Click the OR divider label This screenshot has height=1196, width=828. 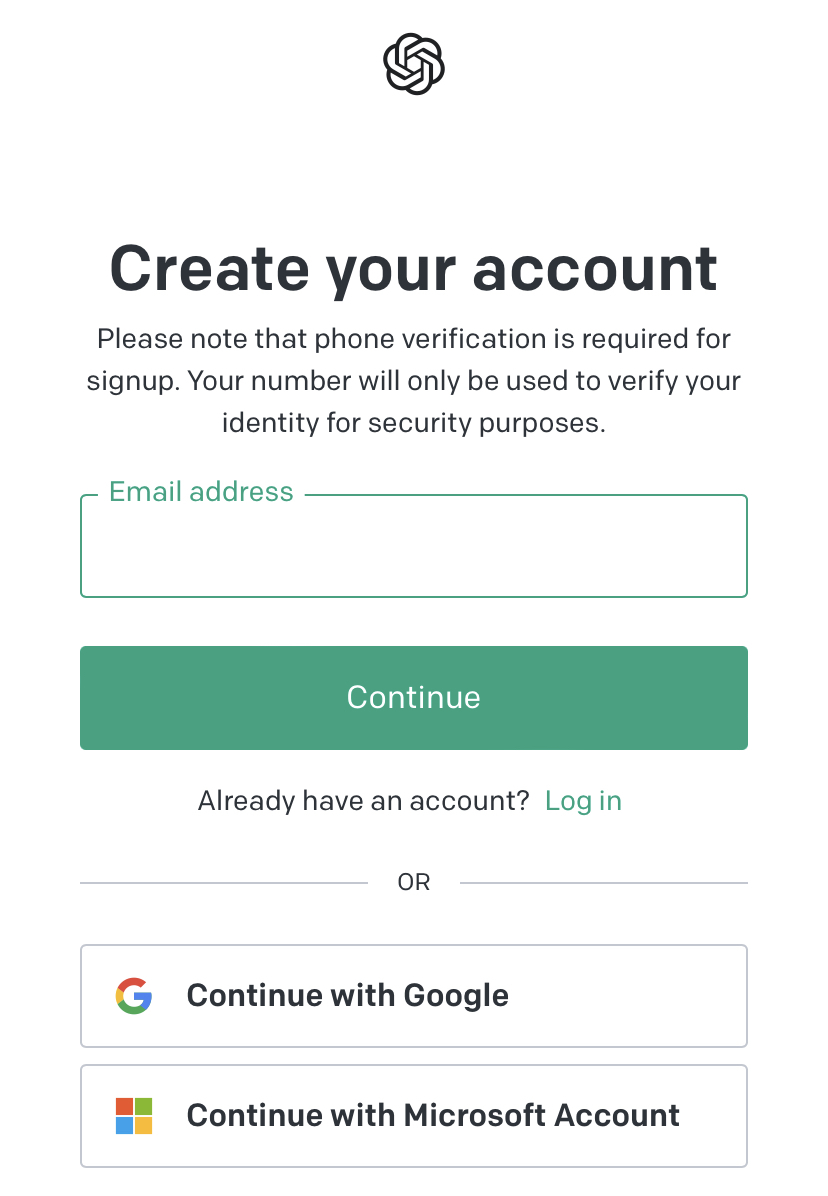point(413,883)
